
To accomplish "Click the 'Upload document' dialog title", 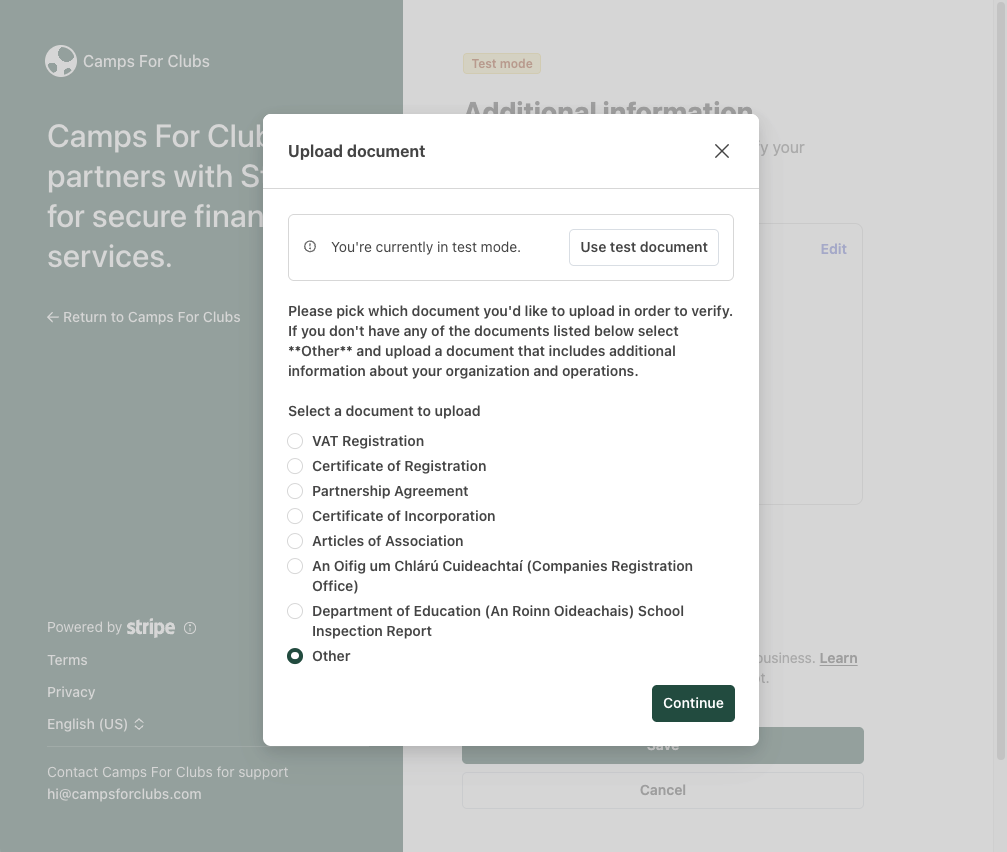I will coord(356,151).
